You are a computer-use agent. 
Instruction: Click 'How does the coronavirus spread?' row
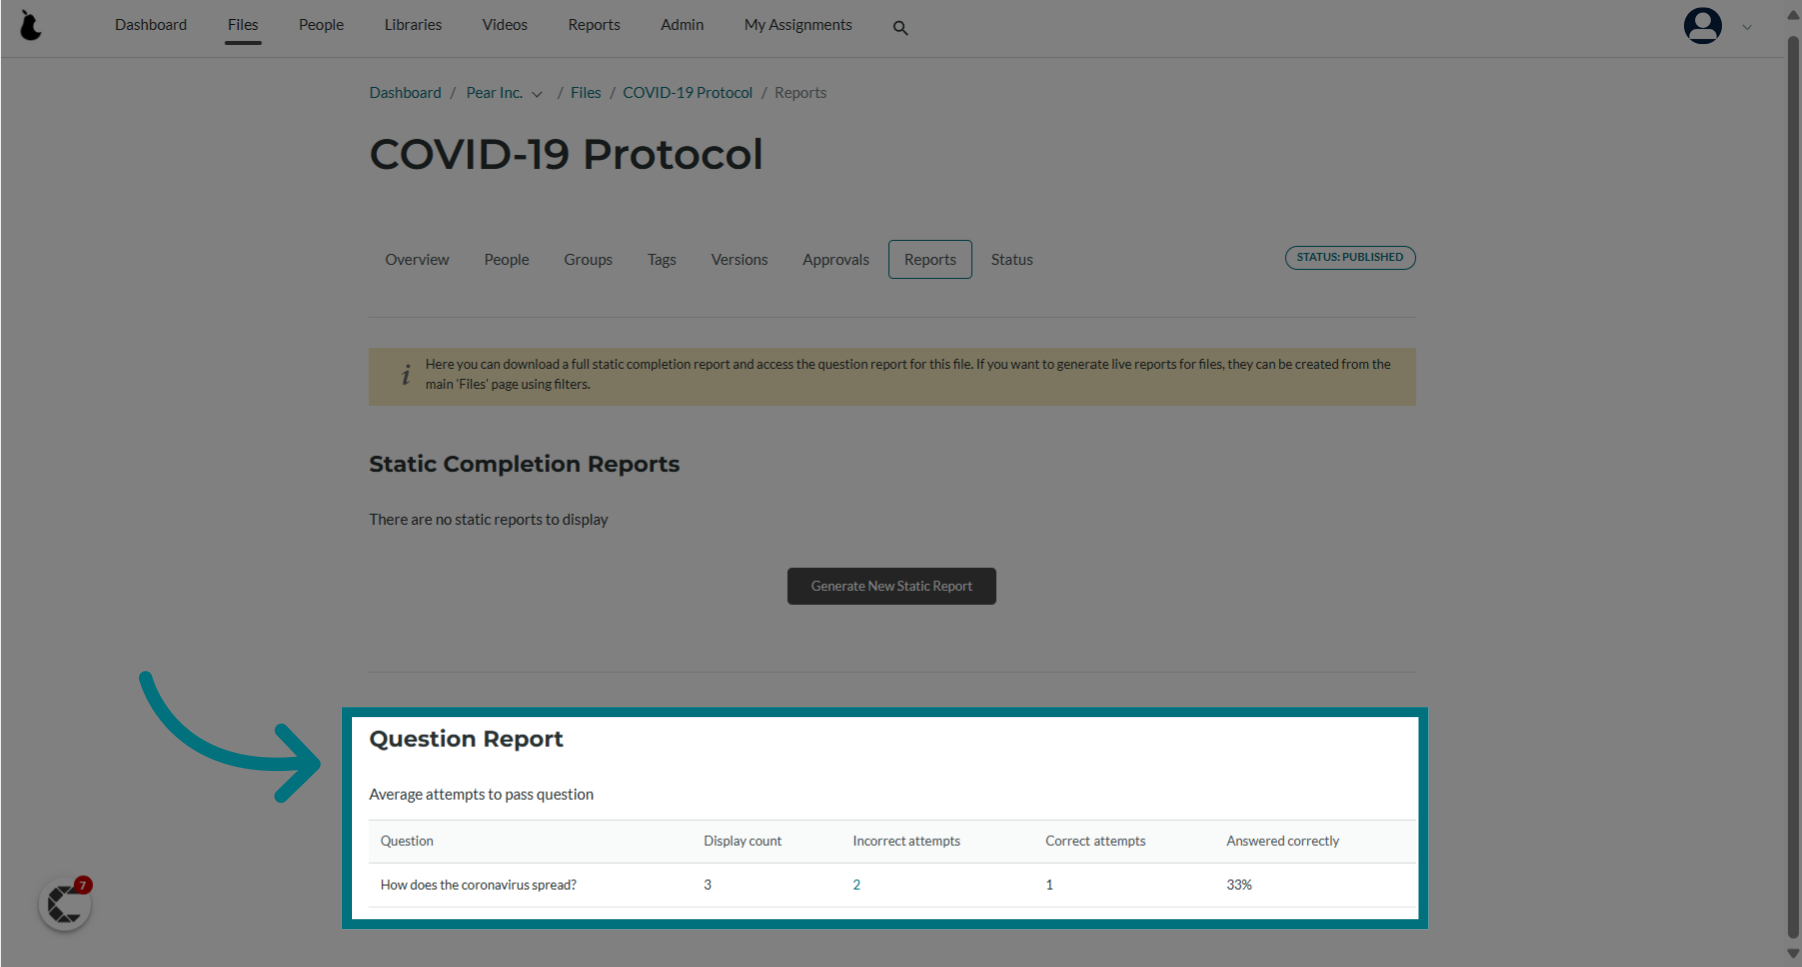point(893,885)
